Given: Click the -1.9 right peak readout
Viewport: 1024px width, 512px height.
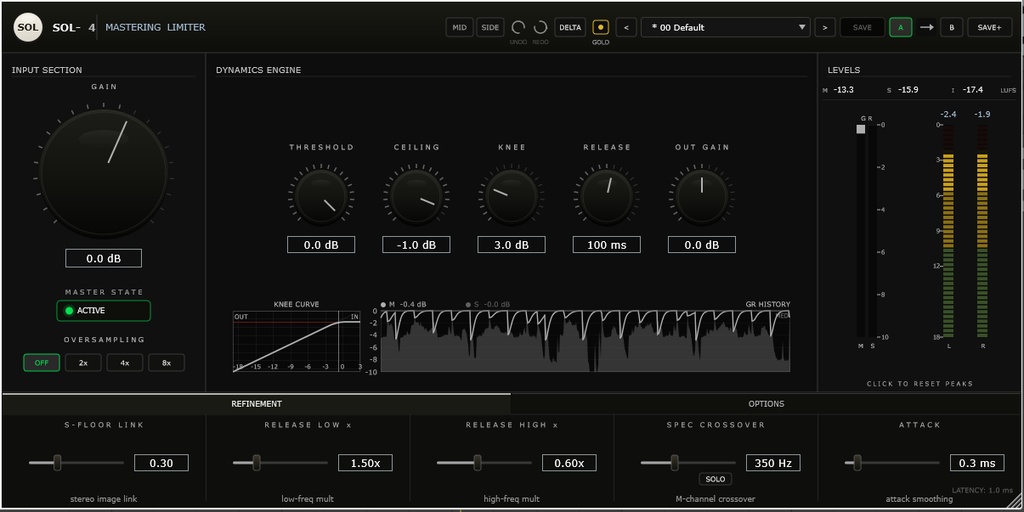Looking at the screenshot, I should coord(982,114).
